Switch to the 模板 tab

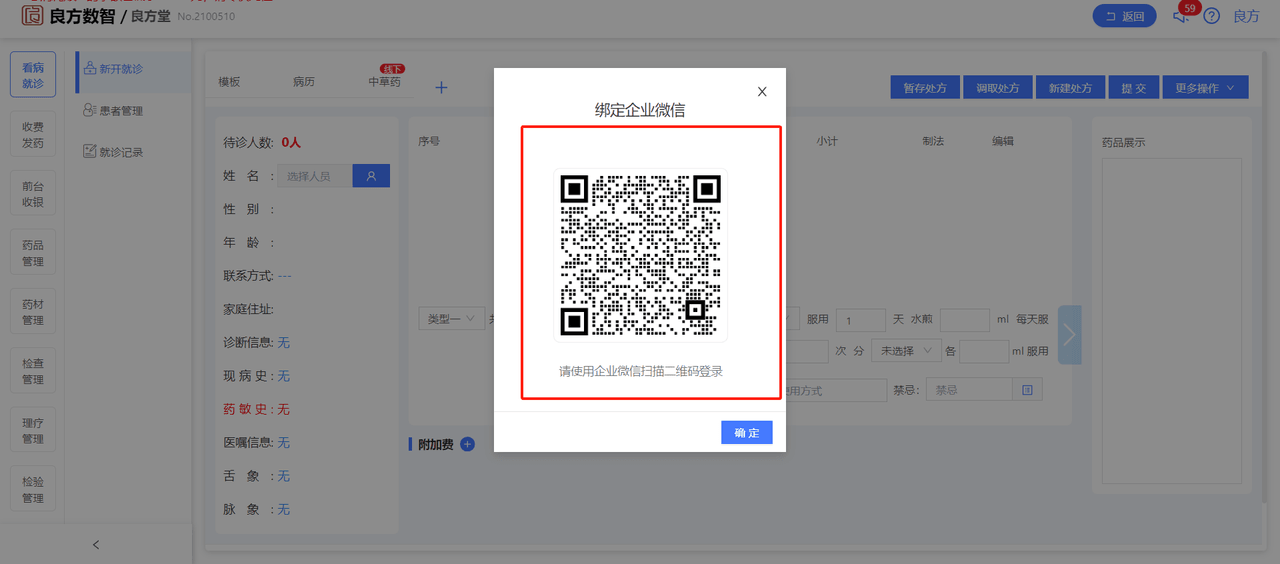point(230,82)
